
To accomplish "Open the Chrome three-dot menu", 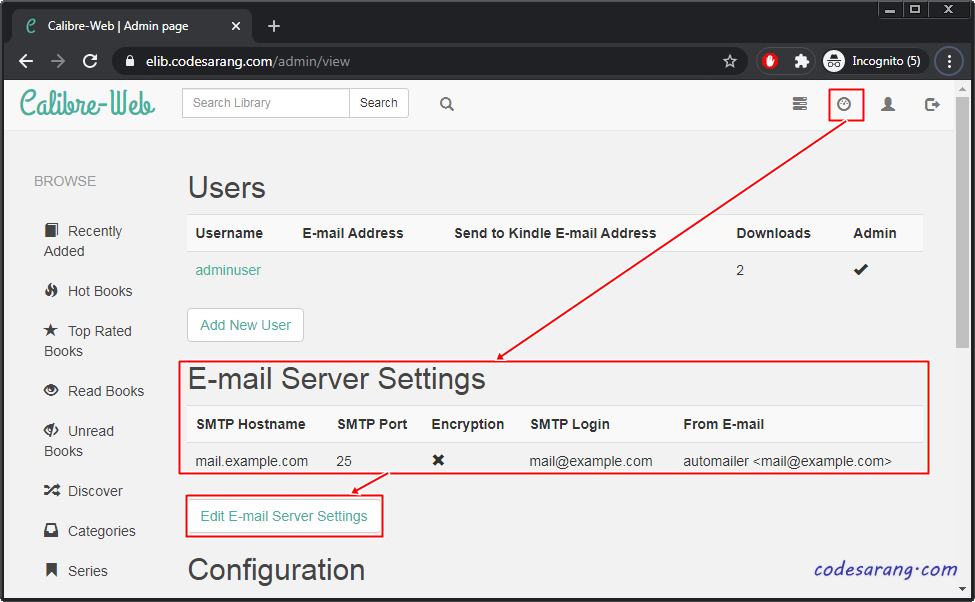I will coord(949,61).
